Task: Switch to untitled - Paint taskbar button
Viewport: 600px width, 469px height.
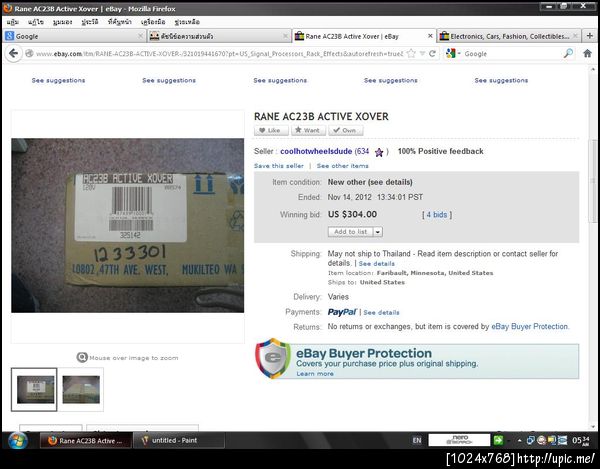Action: click(179, 440)
